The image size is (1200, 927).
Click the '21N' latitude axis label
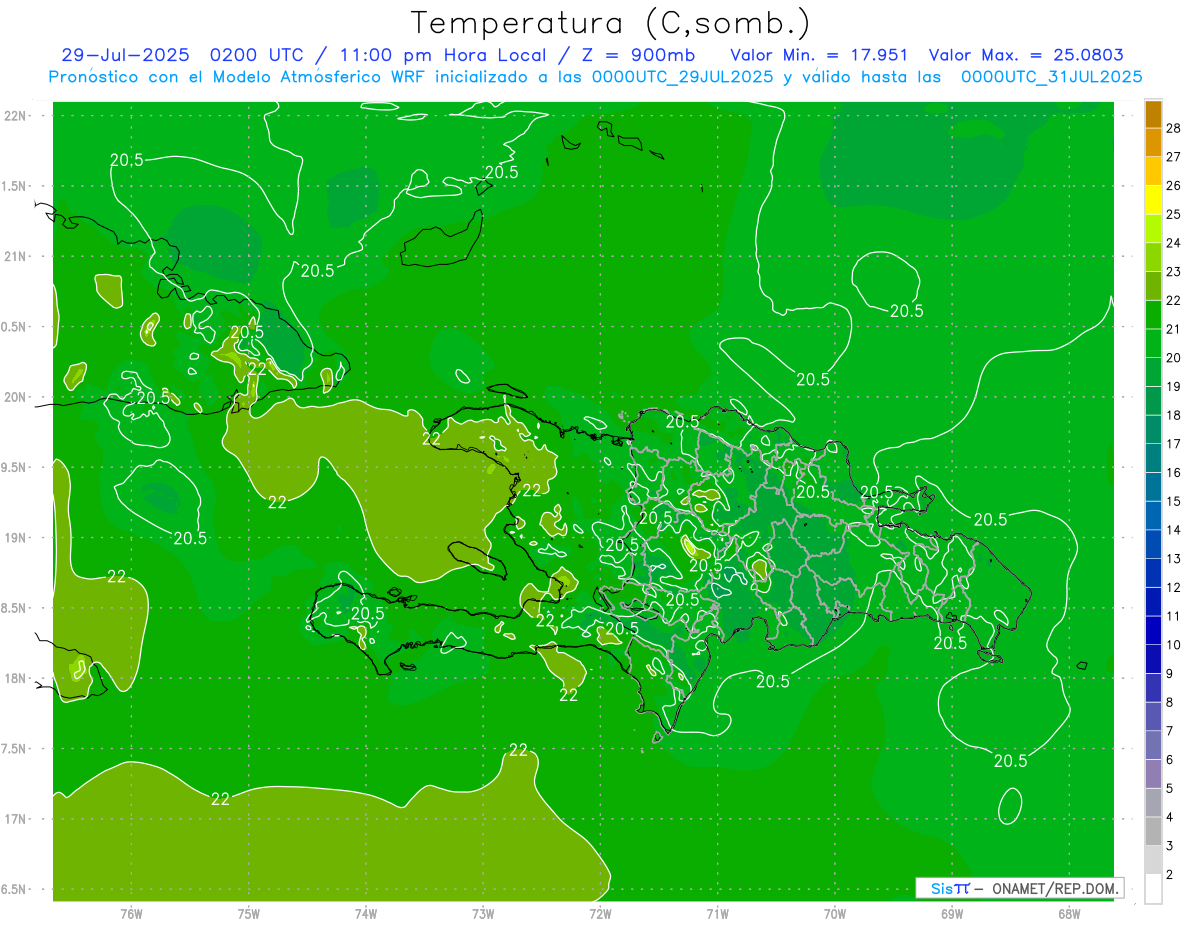point(16,256)
